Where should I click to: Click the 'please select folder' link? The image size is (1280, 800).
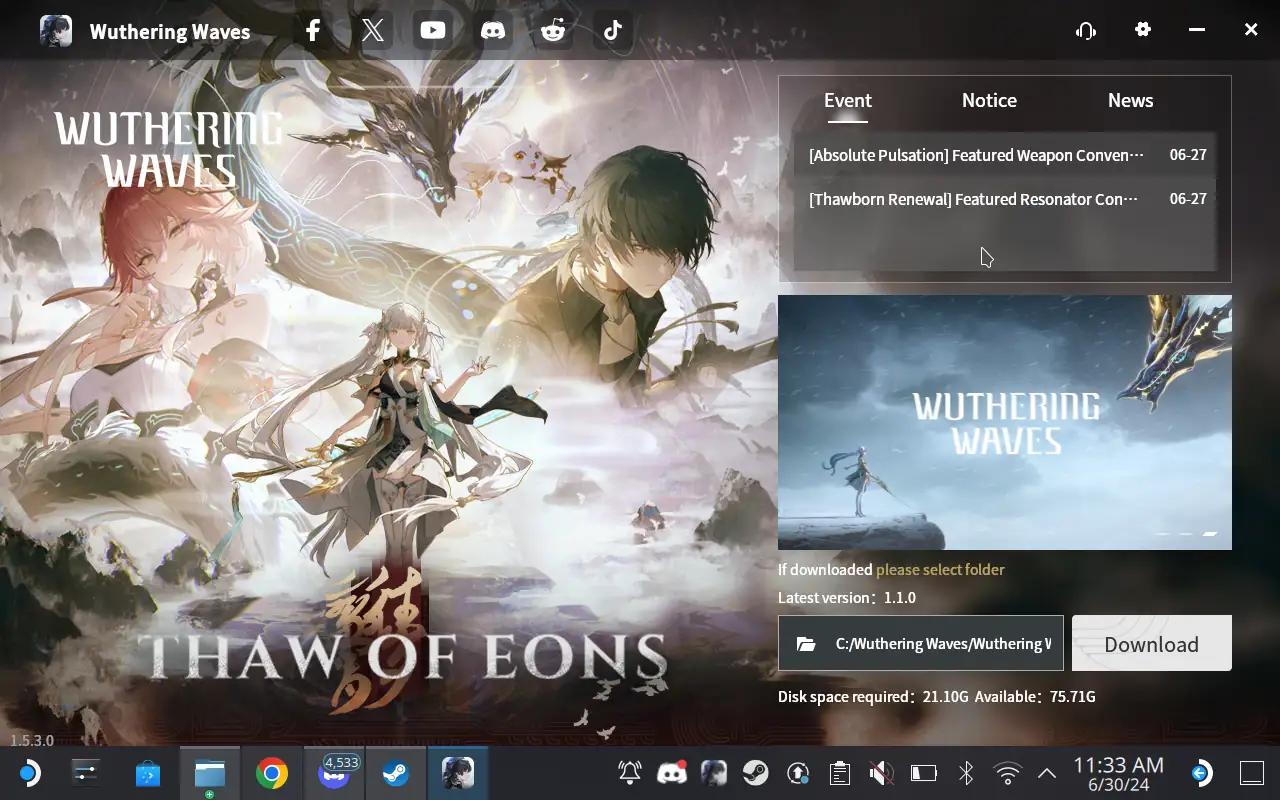(x=940, y=570)
